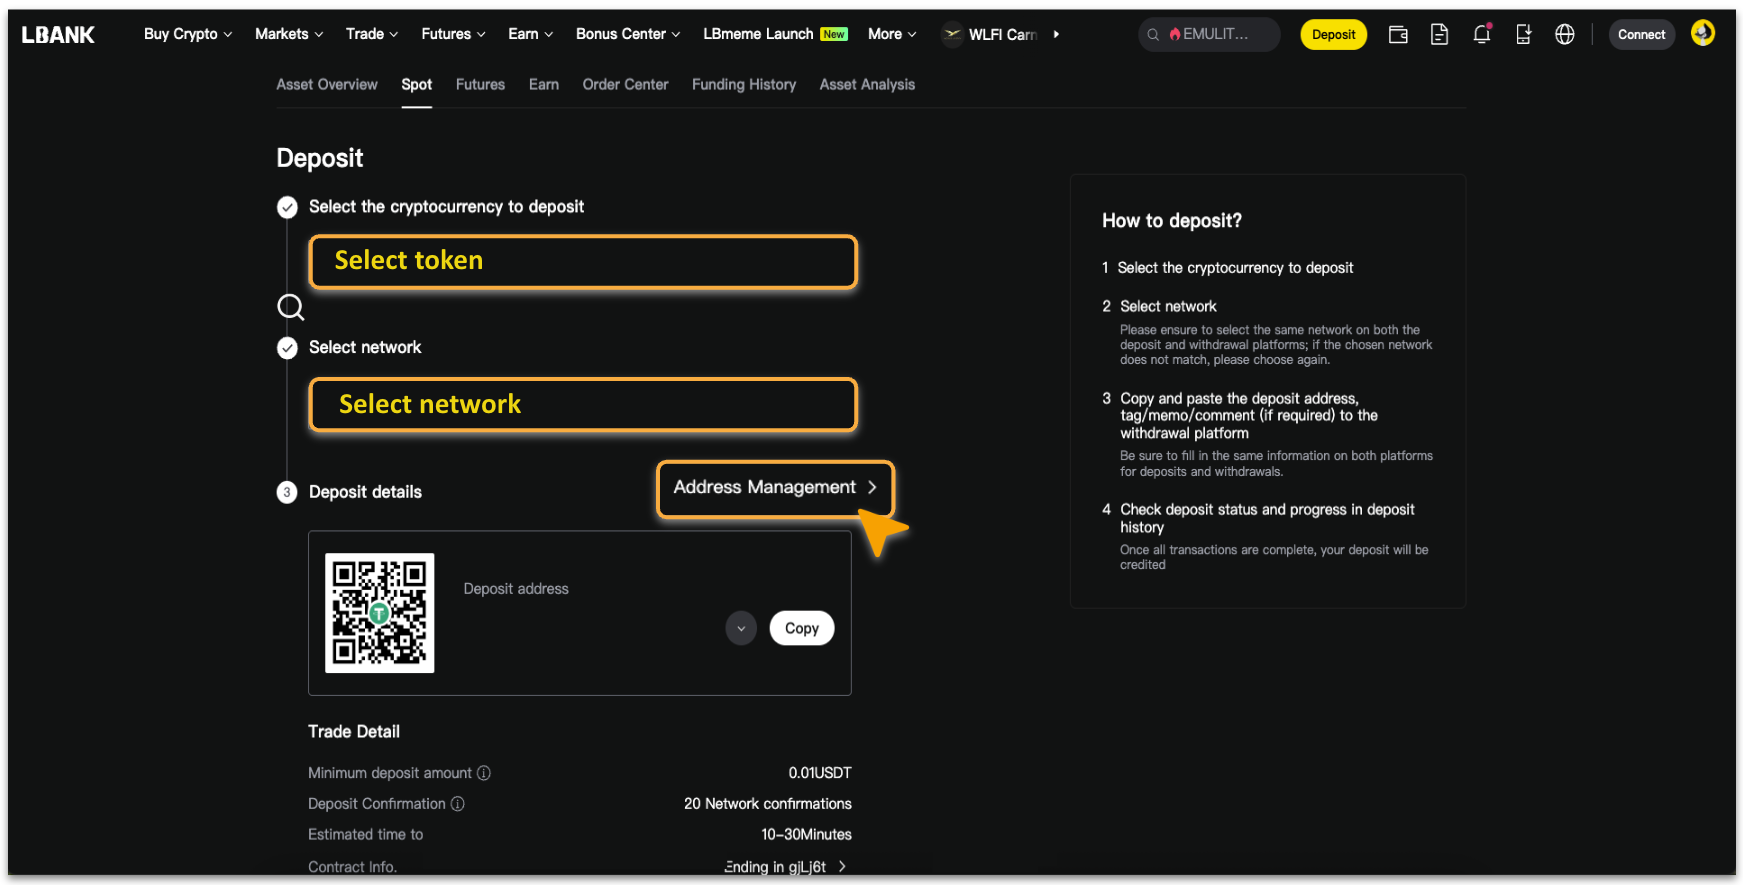
Task: Click 'Check deposit status and progress' step text
Action: 1268,518
